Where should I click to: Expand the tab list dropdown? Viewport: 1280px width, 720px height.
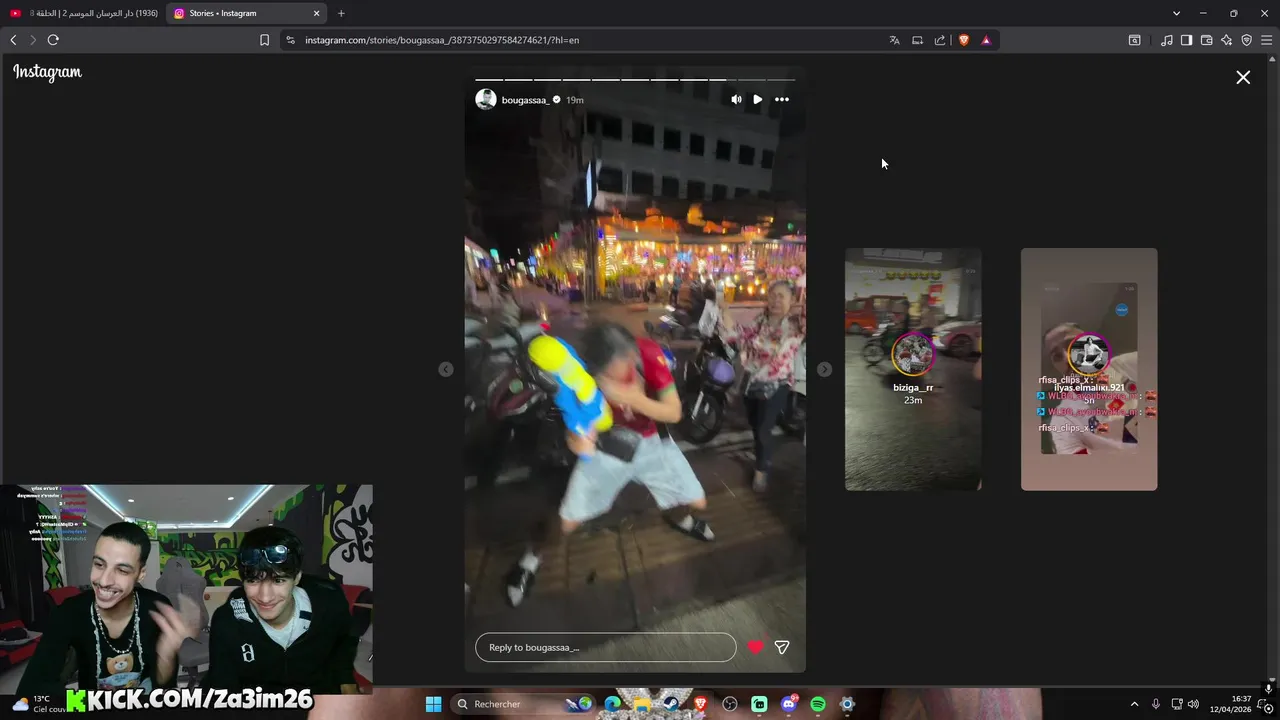point(1176,13)
